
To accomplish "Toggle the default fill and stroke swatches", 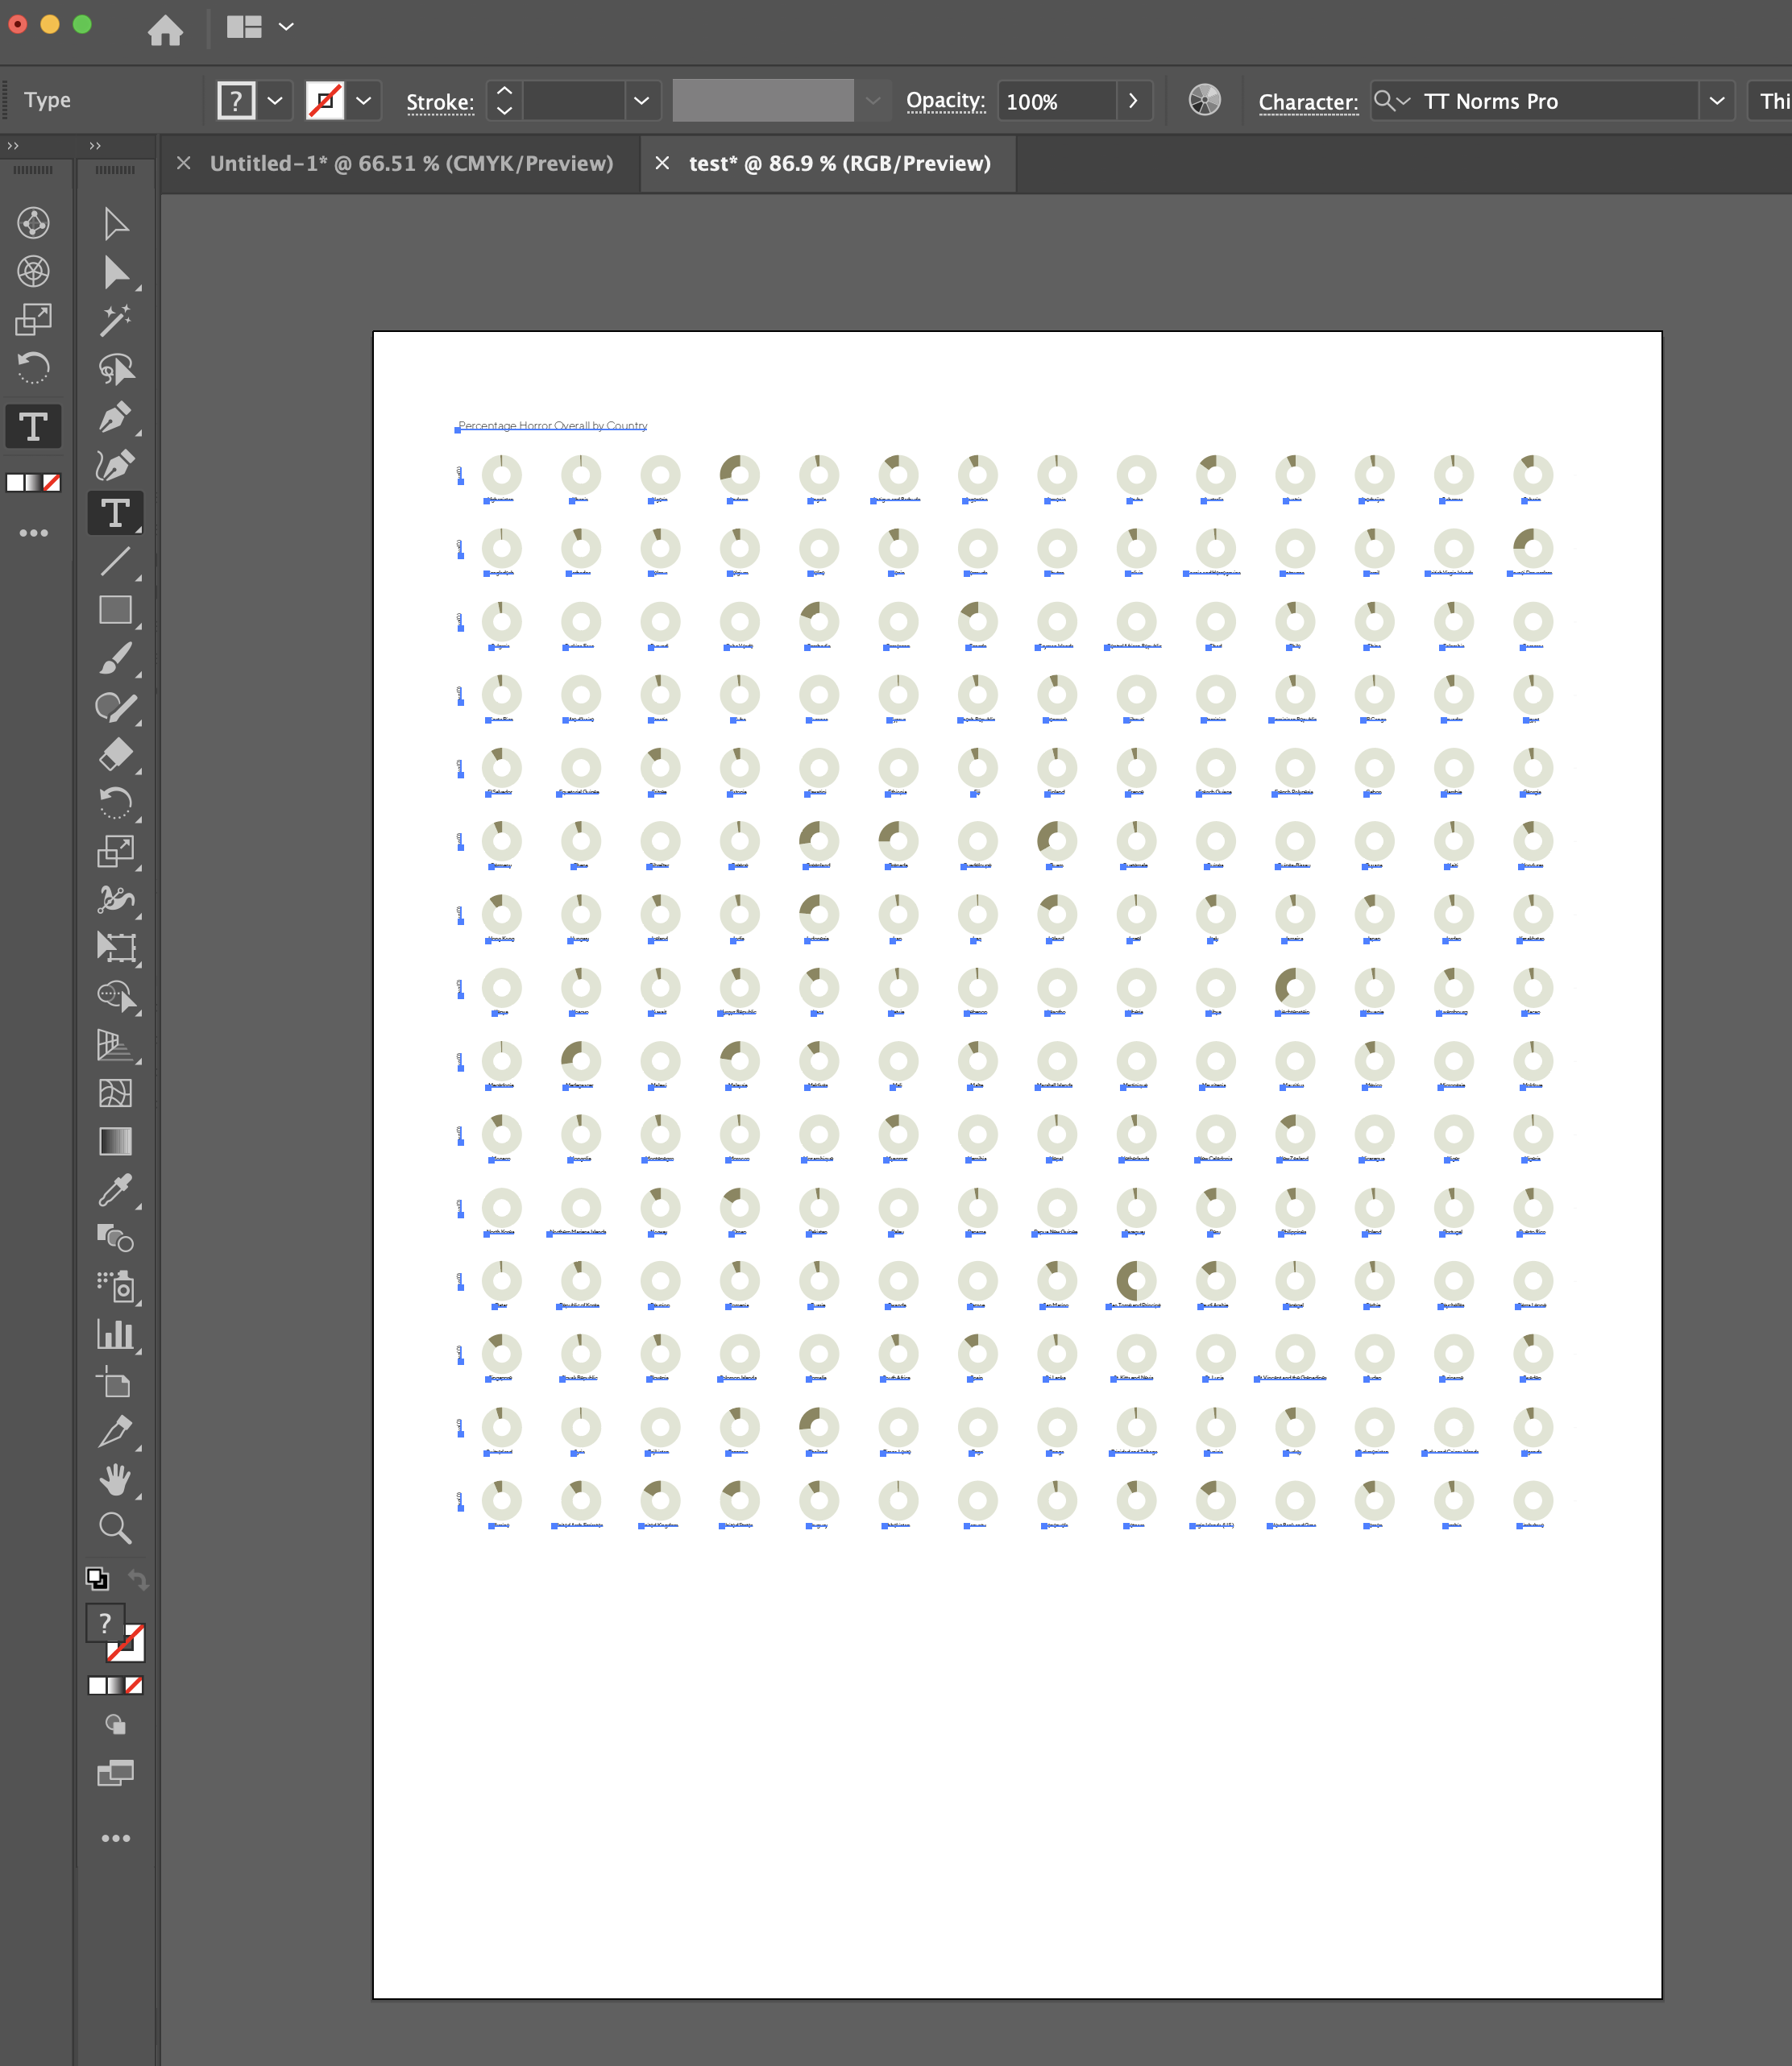I will click(x=98, y=1579).
